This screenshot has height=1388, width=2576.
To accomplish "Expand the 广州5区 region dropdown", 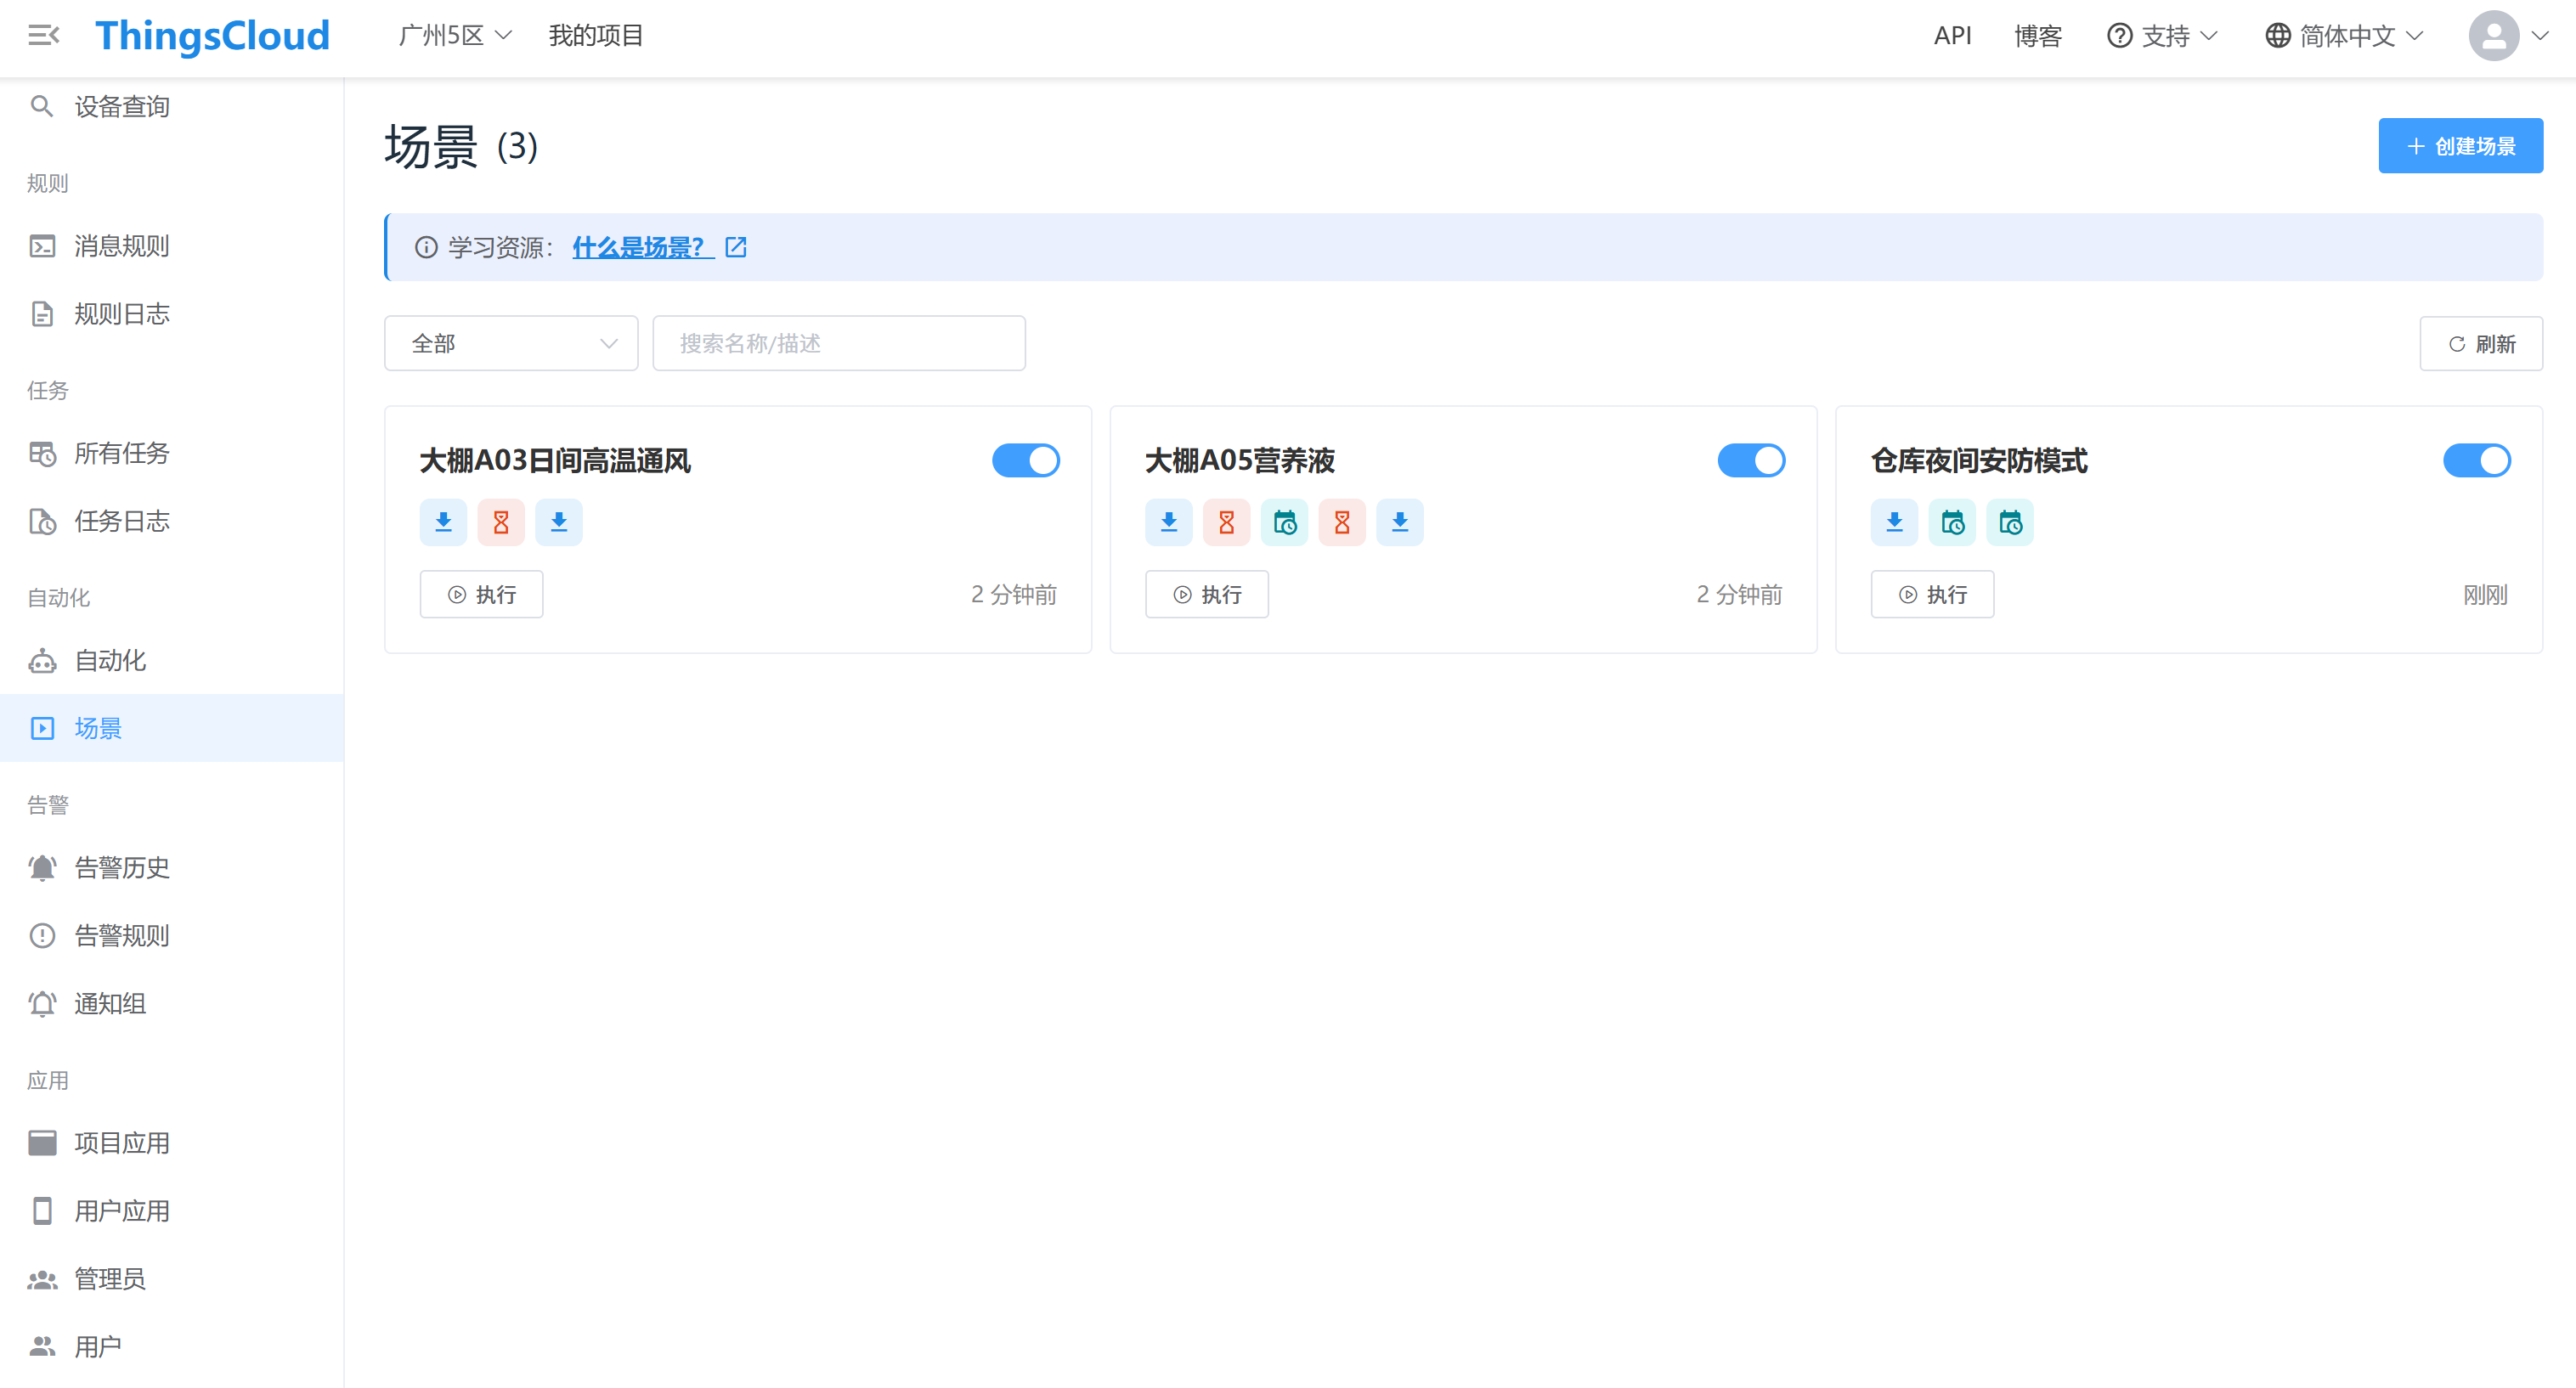I will point(454,36).
